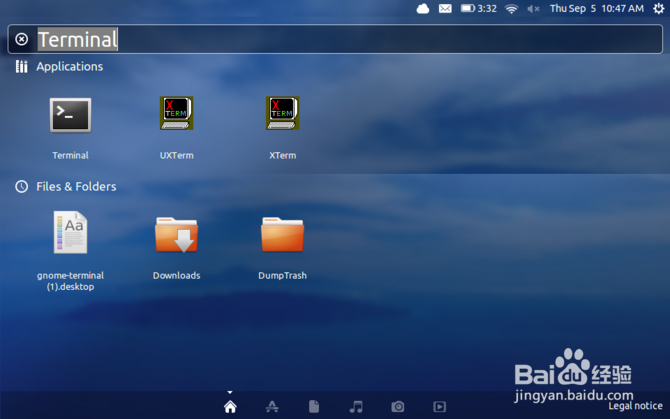This screenshot has height=419, width=670.
Task: Open gnome-terminal (1).desktop file
Action: [71, 233]
